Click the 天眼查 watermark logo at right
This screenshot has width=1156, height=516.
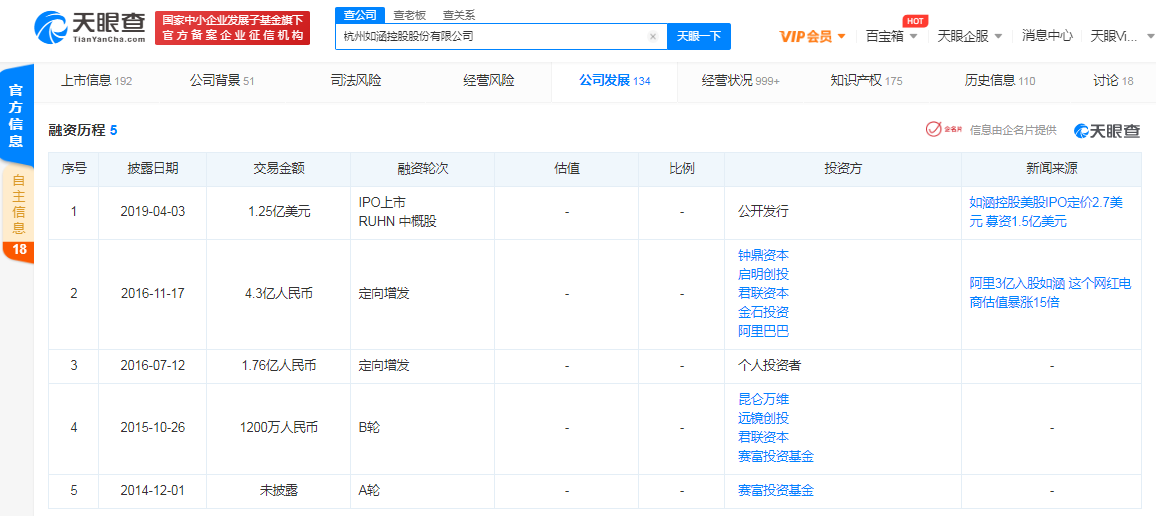click(x=1107, y=131)
